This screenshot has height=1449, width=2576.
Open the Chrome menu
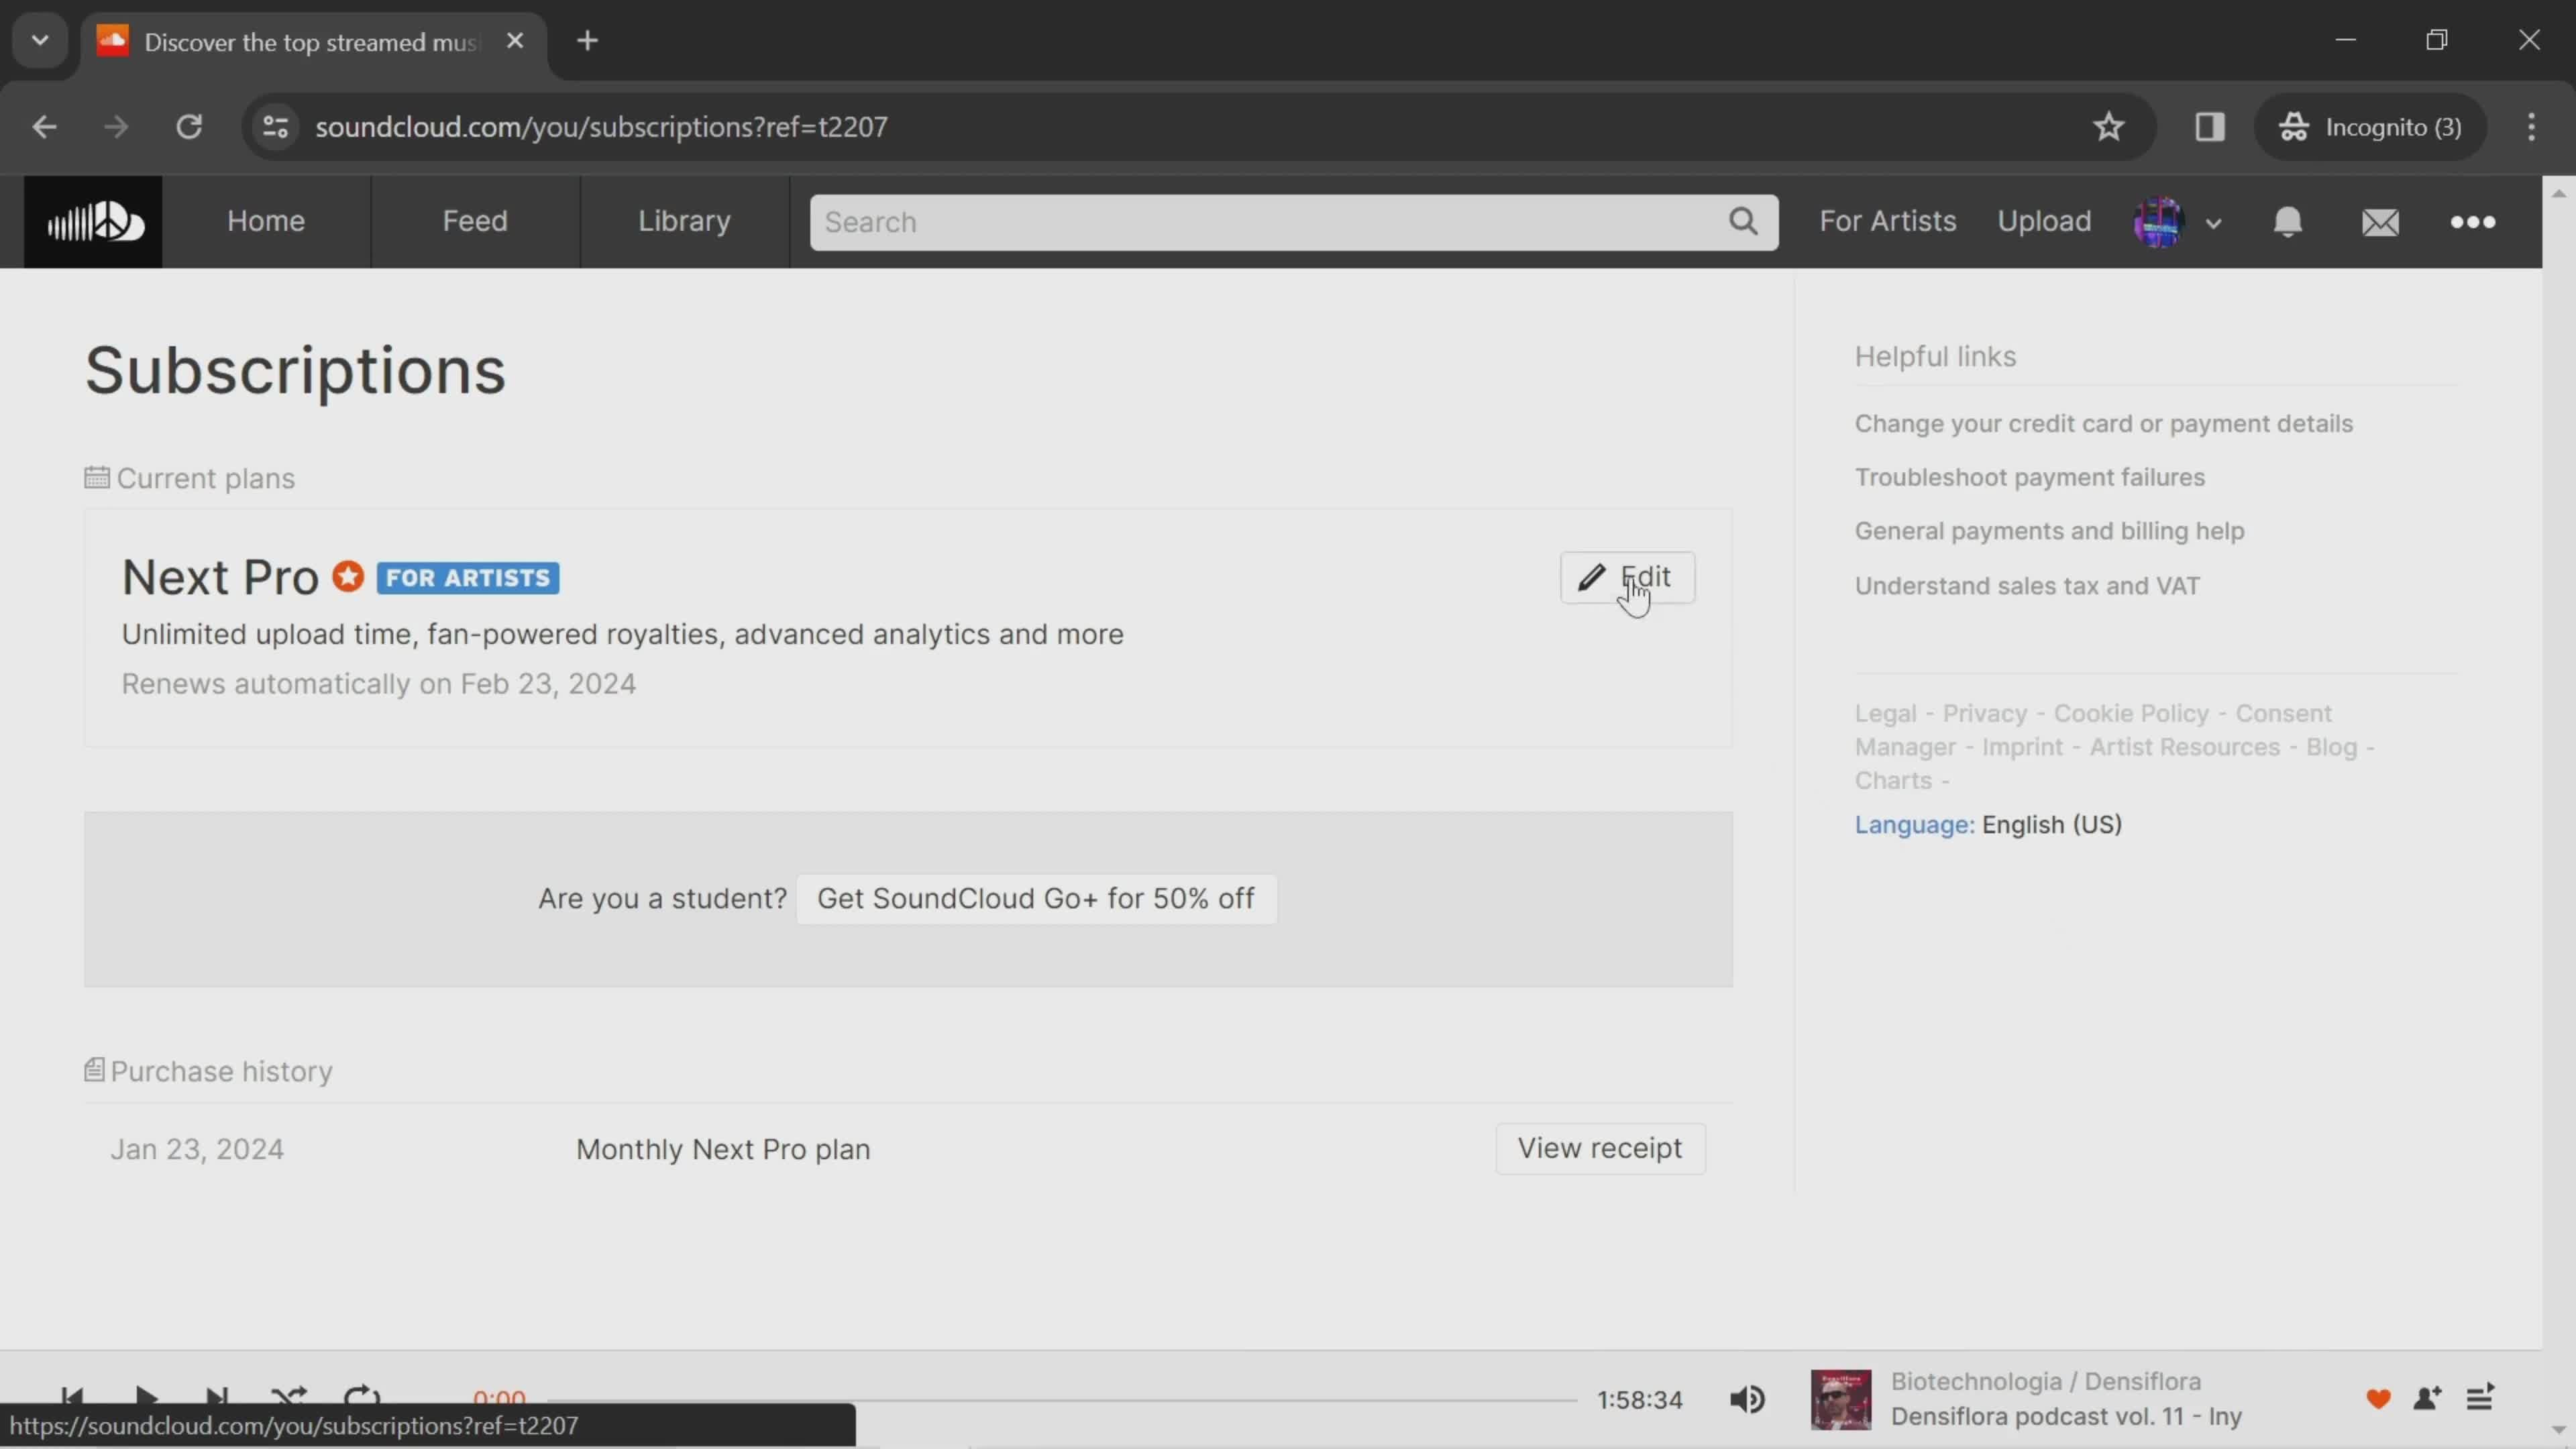click(x=2531, y=127)
